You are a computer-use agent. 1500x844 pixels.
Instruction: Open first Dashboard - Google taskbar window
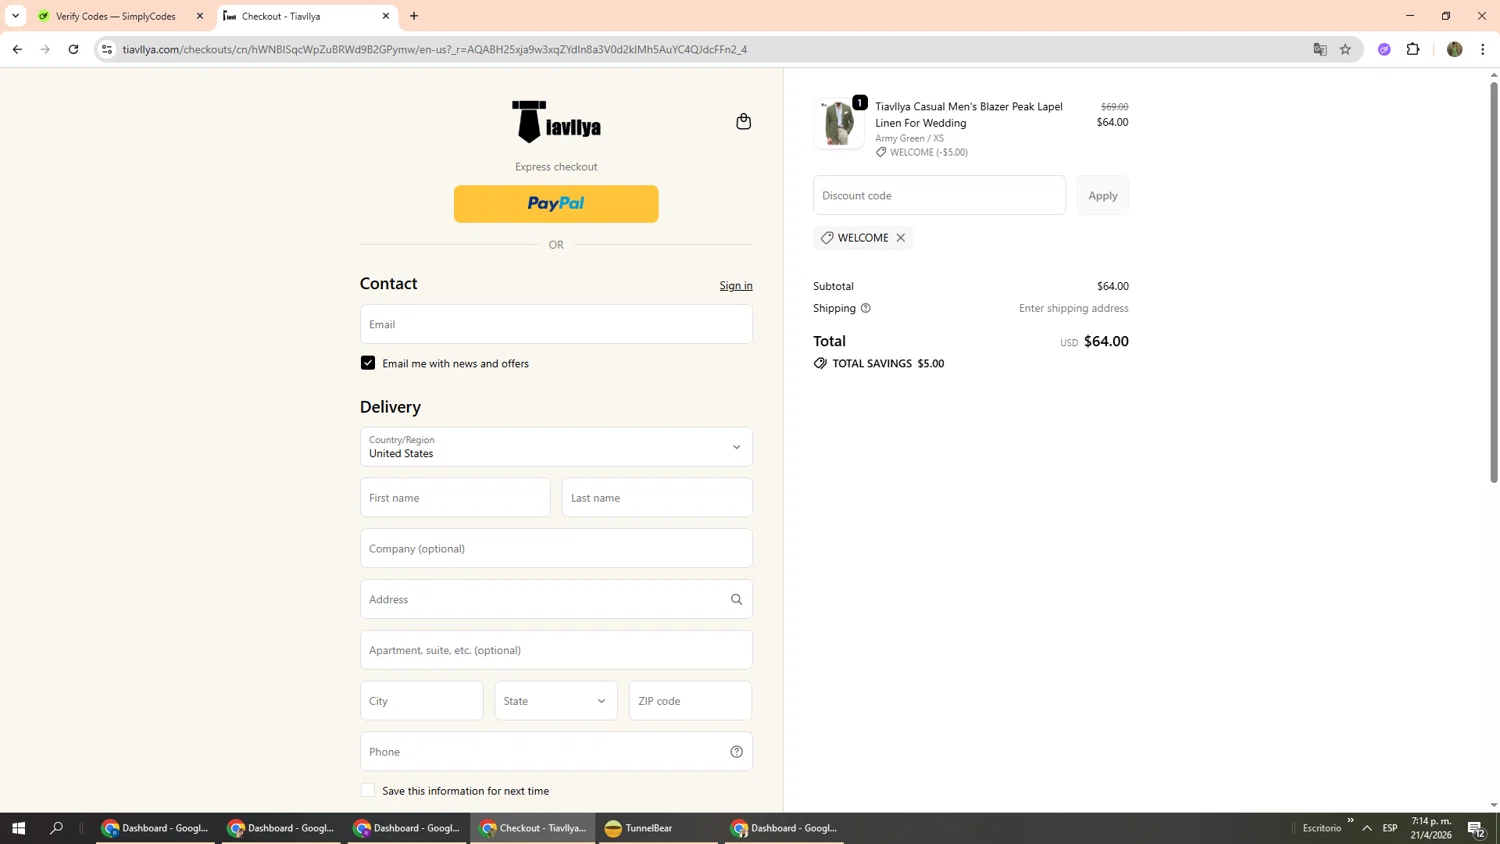pyautogui.click(x=156, y=828)
